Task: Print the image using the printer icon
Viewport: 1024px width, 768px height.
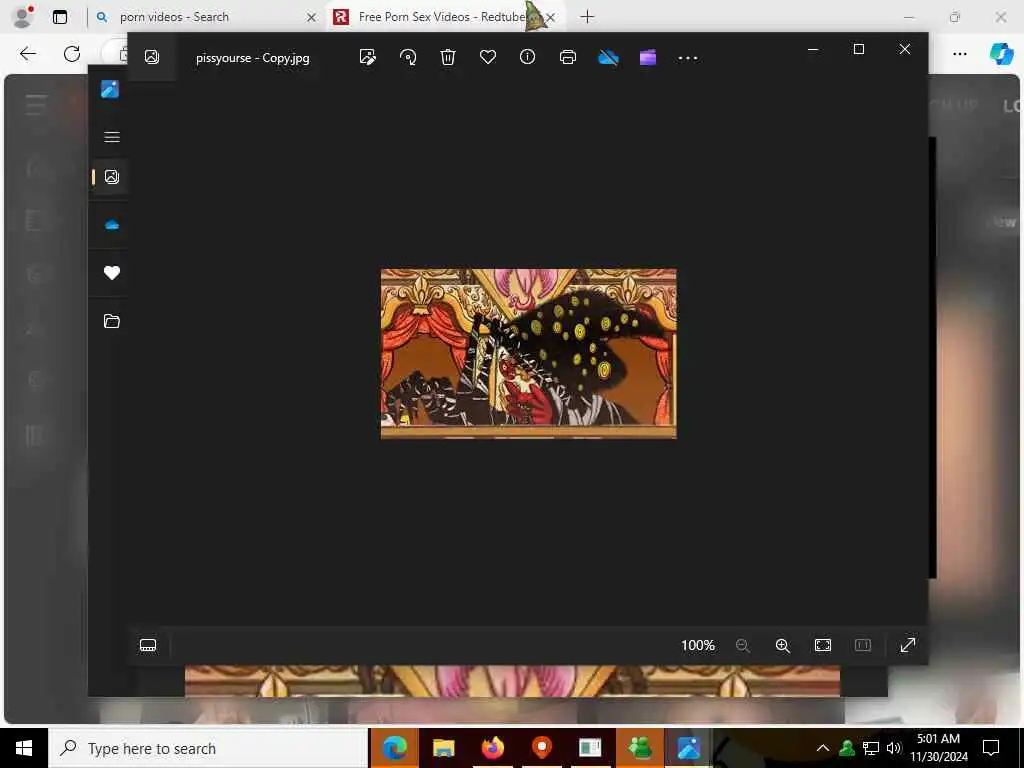Action: click(568, 57)
